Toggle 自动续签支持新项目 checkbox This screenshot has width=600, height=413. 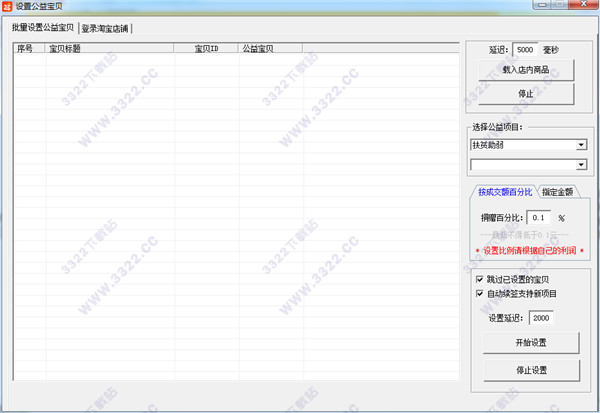[479, 294]
